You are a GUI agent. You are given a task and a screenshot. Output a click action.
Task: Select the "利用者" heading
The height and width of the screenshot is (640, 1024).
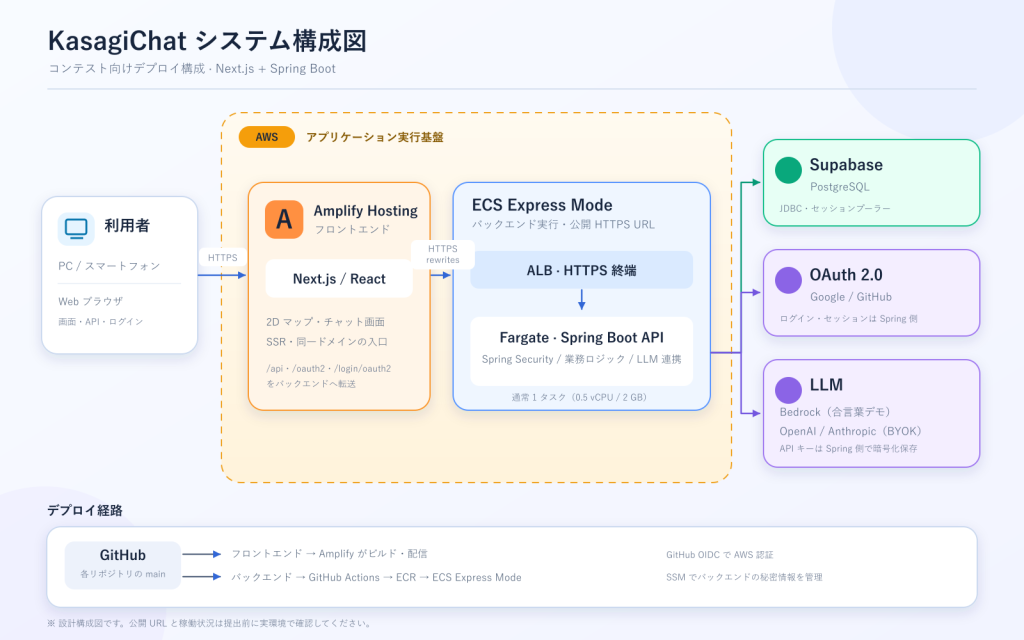[x=127, y=226]
